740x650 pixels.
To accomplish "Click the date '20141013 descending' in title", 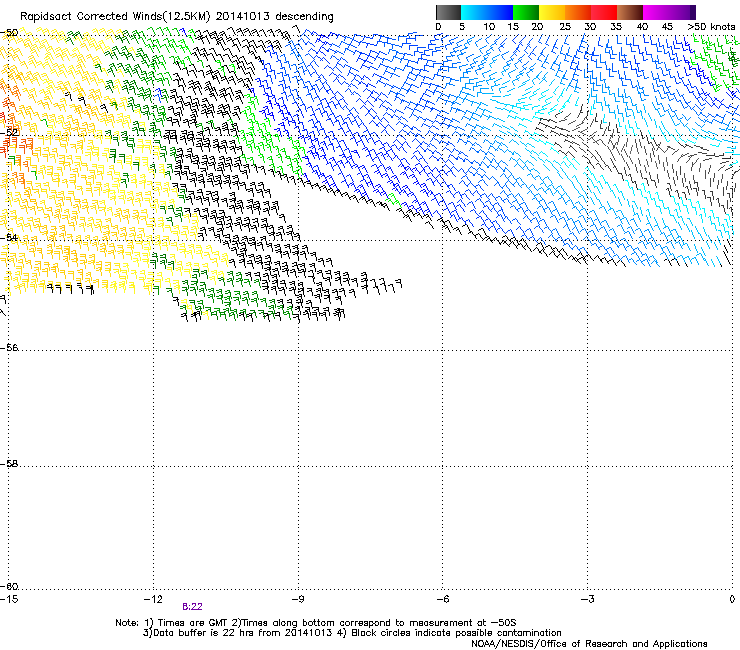I will tap(274, 17).
